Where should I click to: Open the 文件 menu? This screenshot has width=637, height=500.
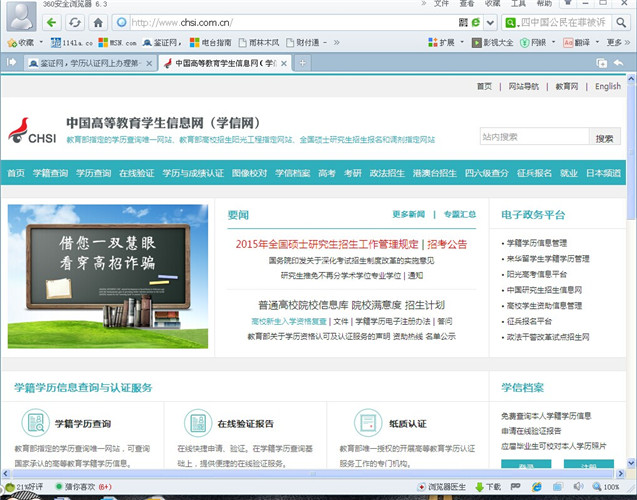[x=441, y=4]
